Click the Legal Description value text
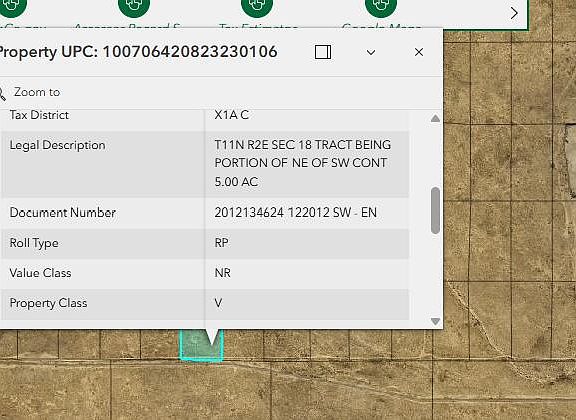 303,163
